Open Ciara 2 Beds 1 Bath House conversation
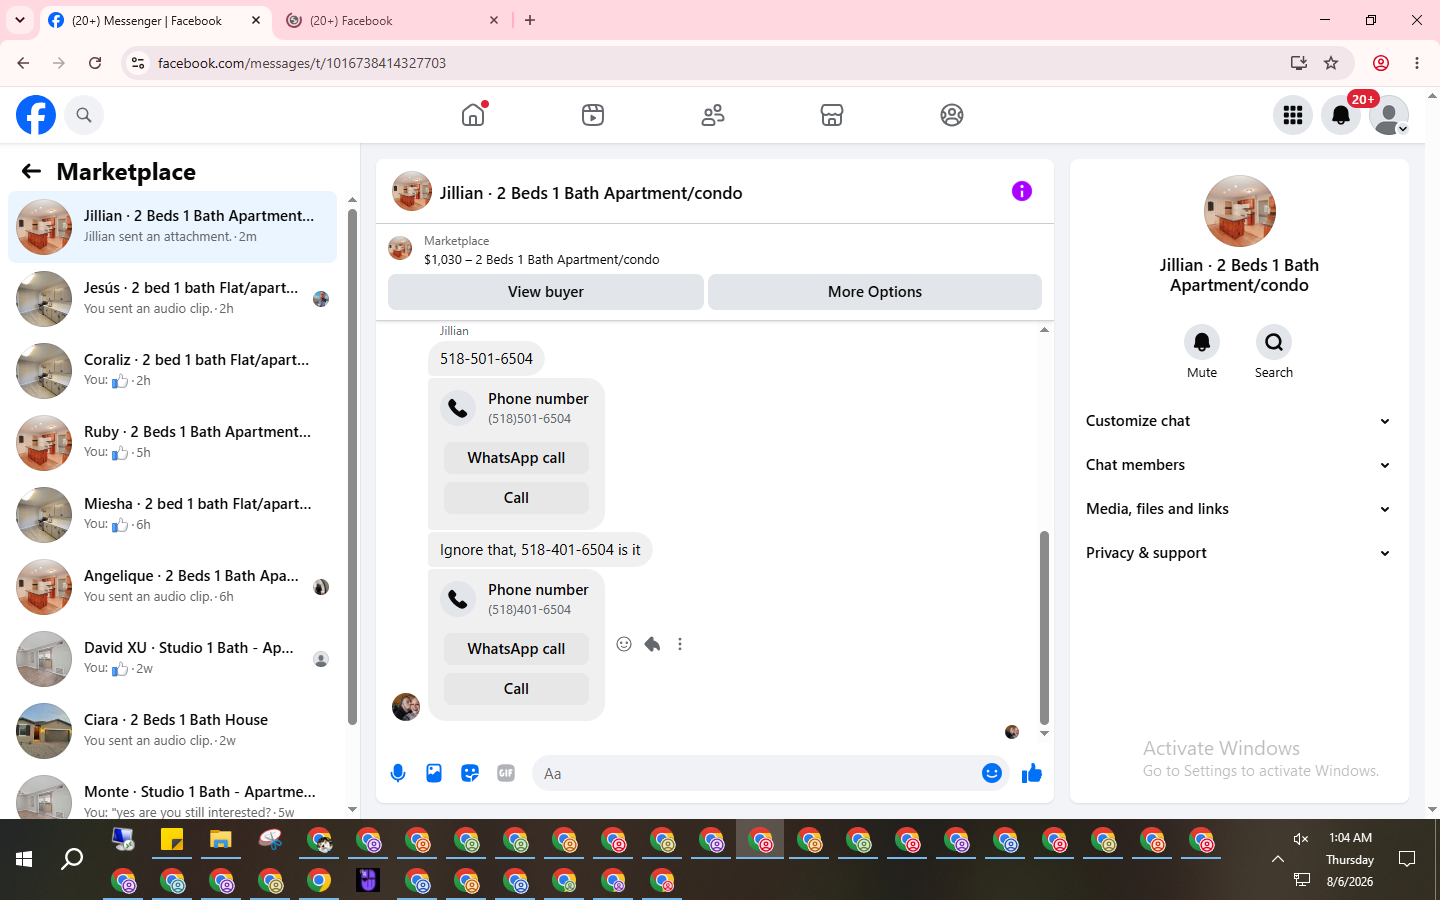 coord(172,731)
